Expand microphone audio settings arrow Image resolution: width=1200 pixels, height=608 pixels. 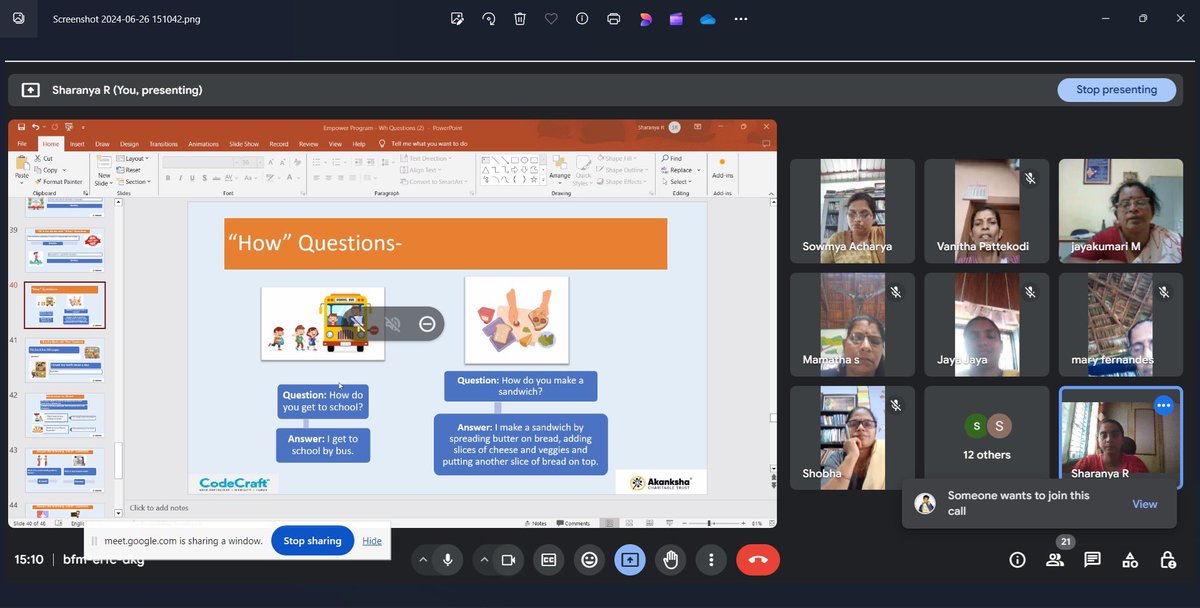click(423, 560)
